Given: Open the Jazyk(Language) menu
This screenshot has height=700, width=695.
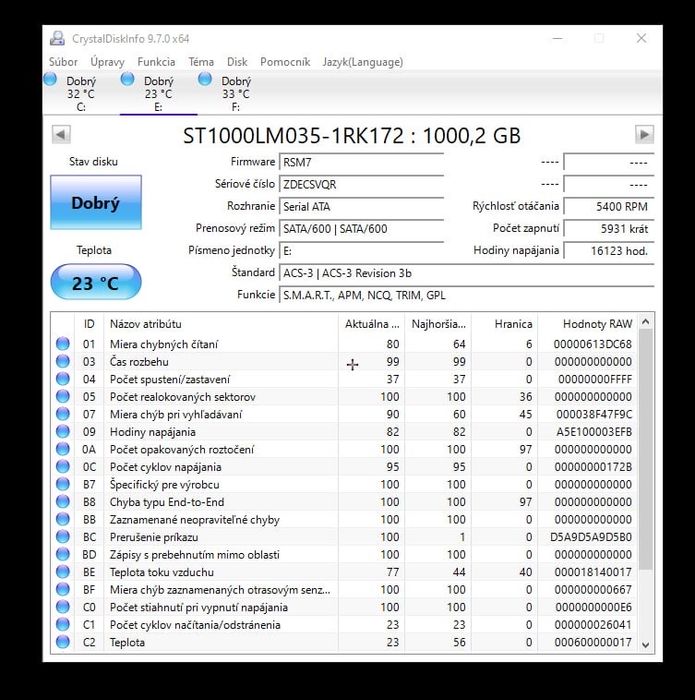Looking at the screenshot, I should [x=362, y=62].
